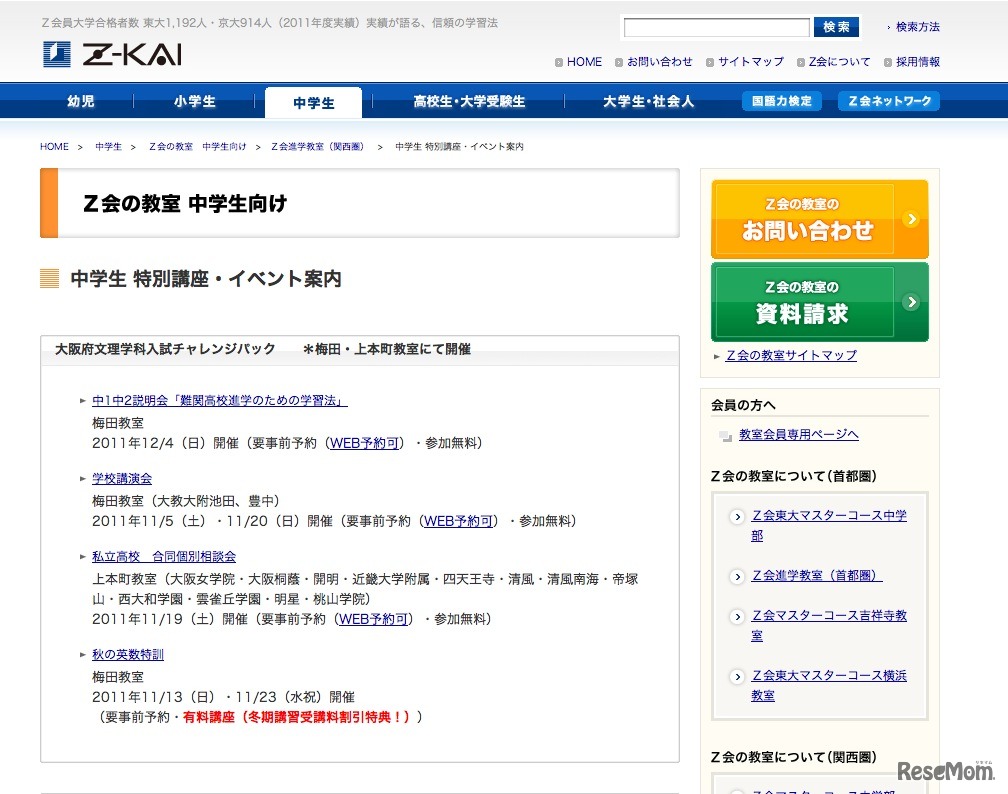The width and height of the screenshot is (1008, 794).
Task: Click the page icon beside 教室会員専用ページへ
Action: click(x=725, y=435)
